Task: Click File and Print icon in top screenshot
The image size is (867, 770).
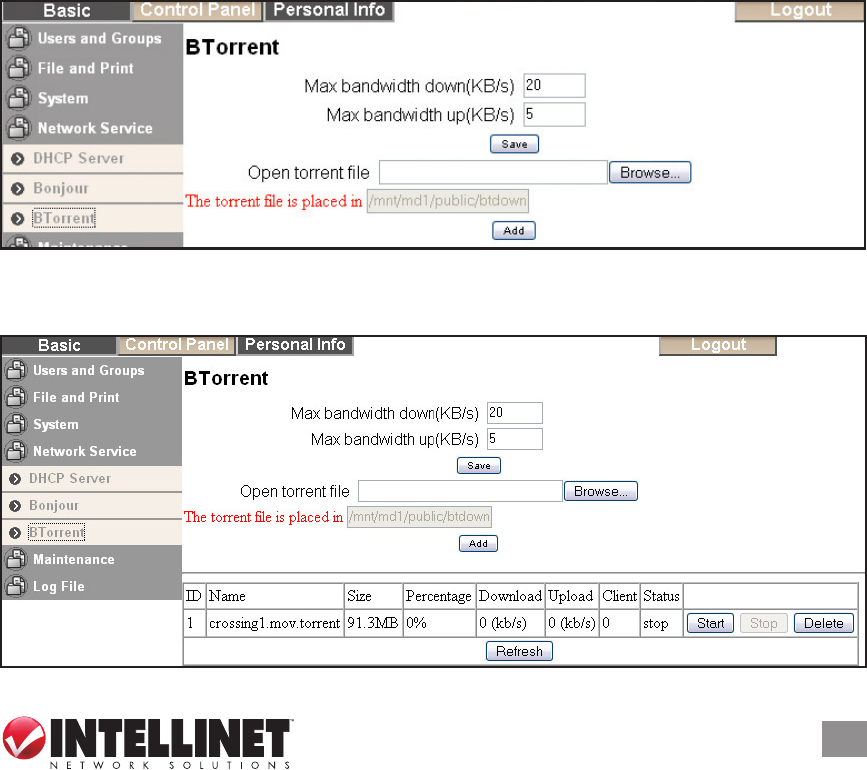Action: pyautogui.click(x=18, y=68)
